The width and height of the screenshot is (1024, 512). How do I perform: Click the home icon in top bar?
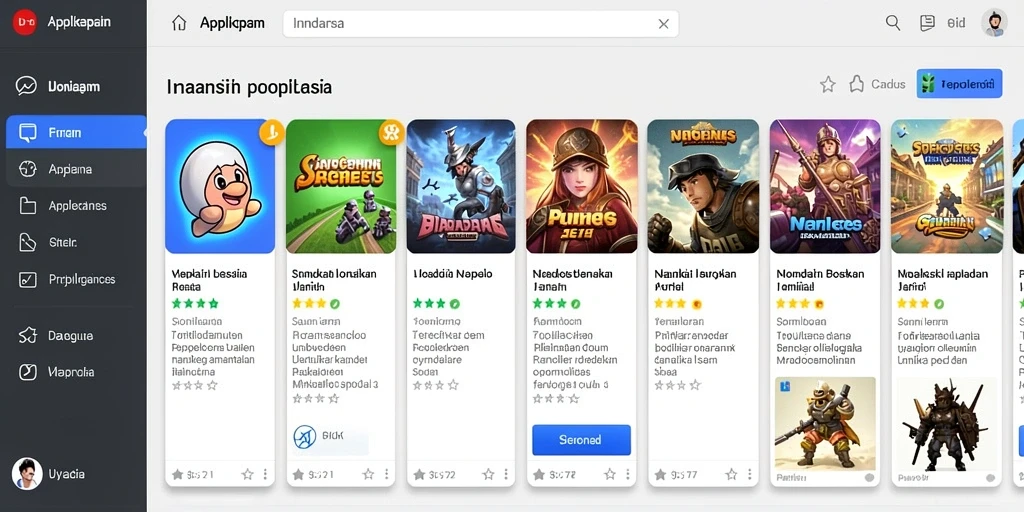coord(179,24)
